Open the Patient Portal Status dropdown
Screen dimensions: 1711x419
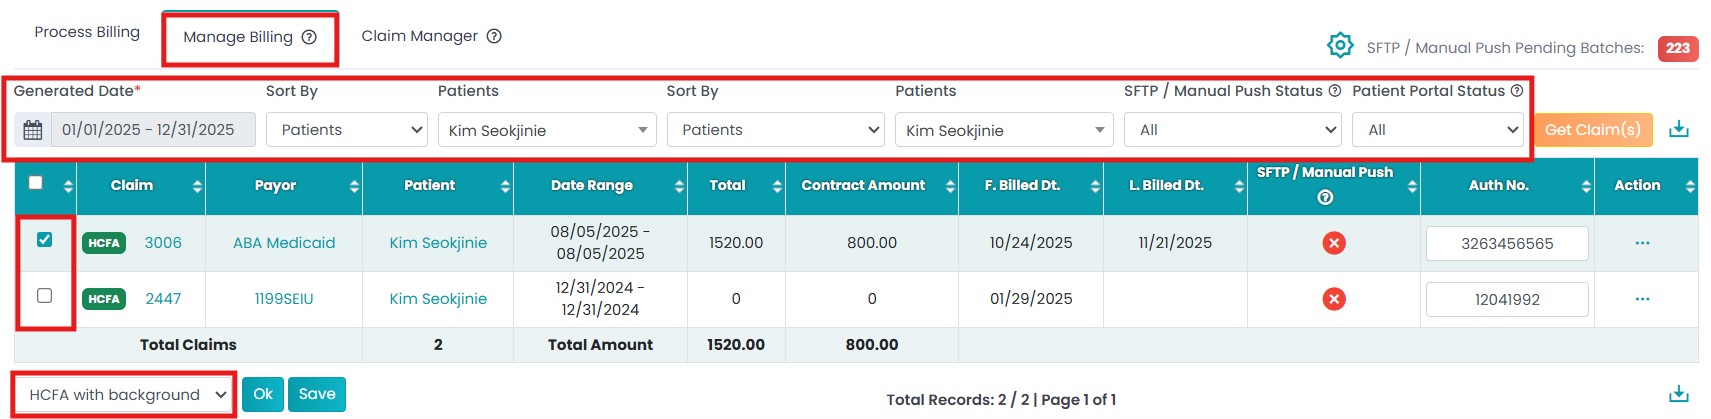(1437, 130)
